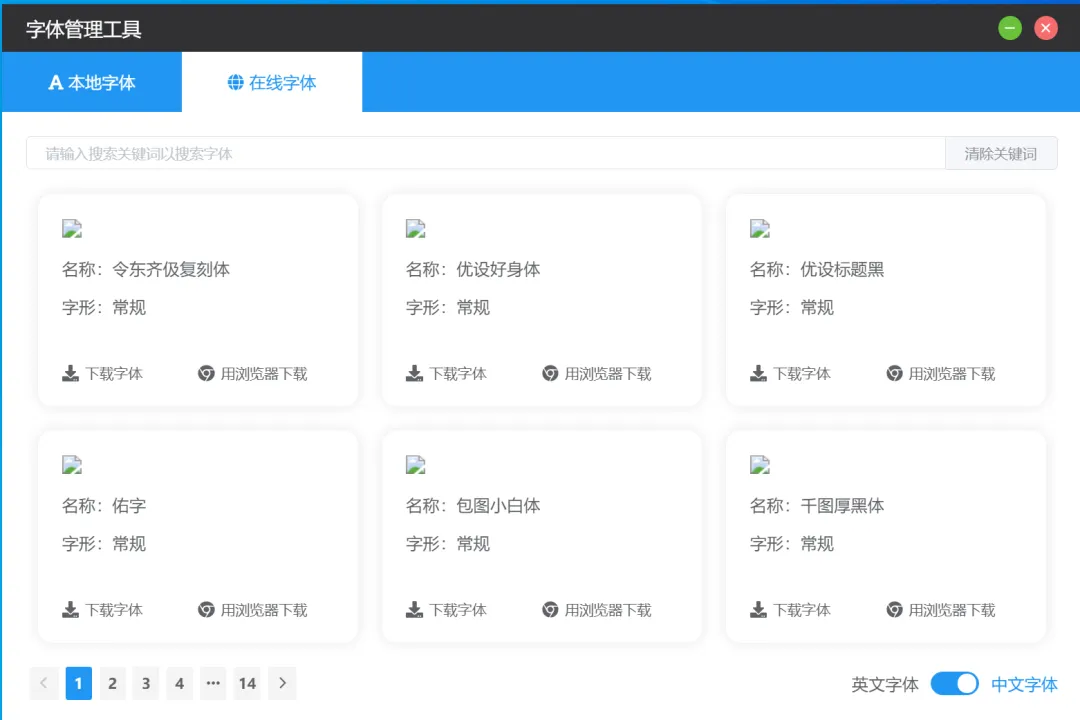Viewport: 1080px width, 720px height.
Task: Download 优设好身体 with browser
Action: tap(596, 373)
